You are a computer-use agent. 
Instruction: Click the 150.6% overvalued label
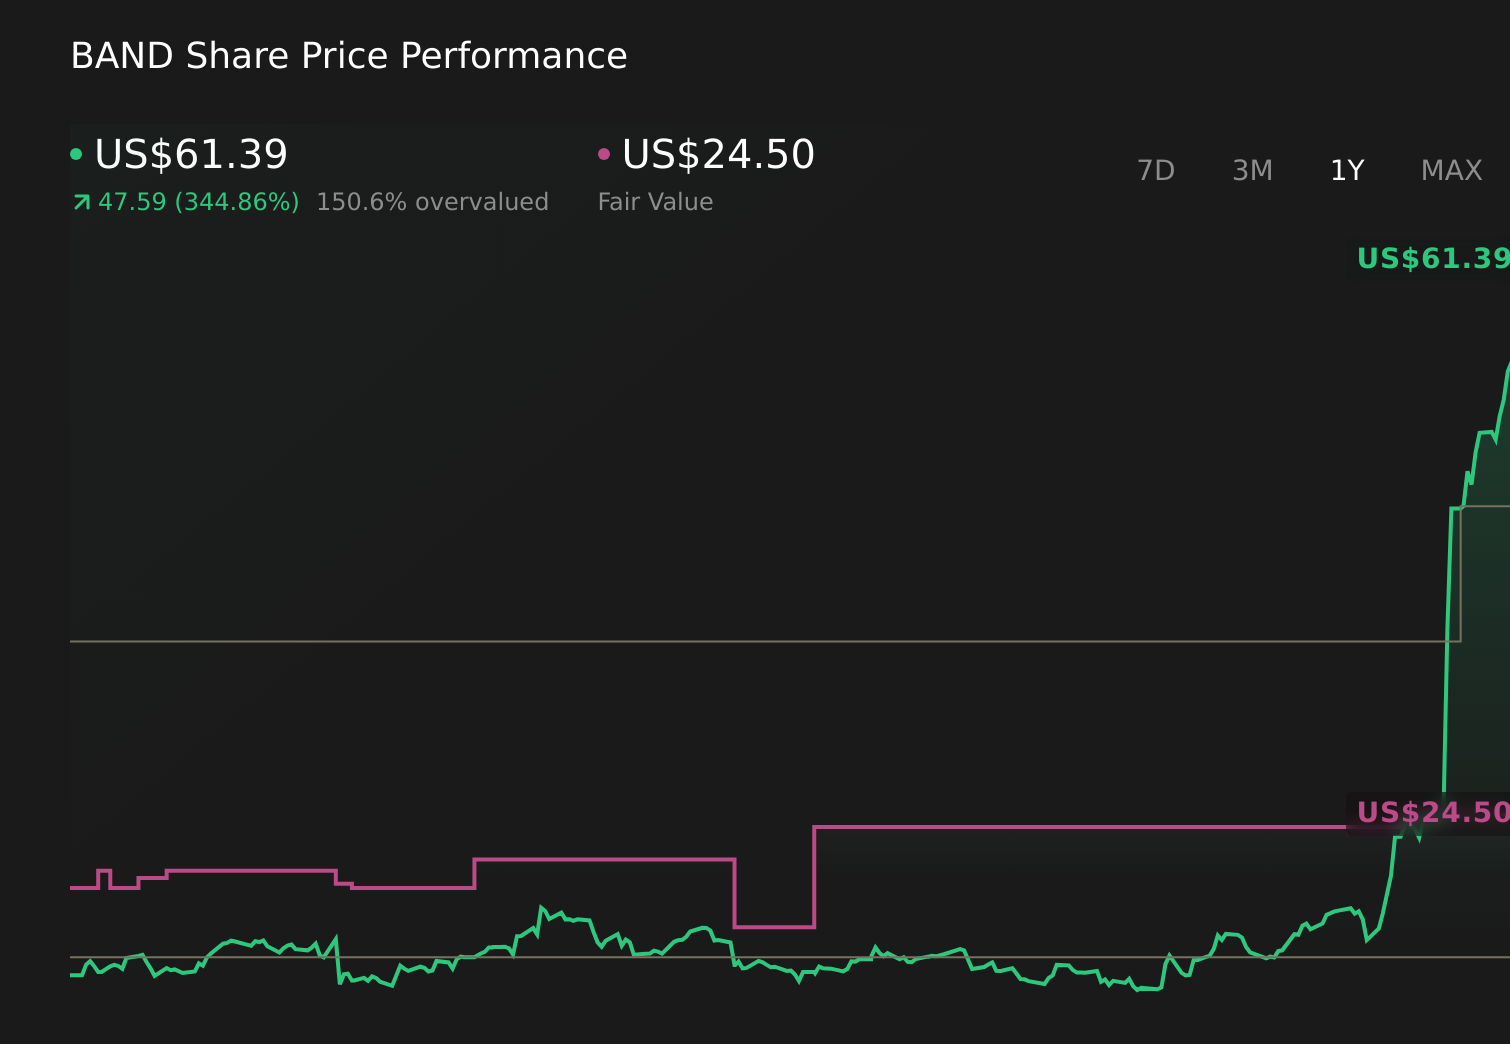coord(432,203)
